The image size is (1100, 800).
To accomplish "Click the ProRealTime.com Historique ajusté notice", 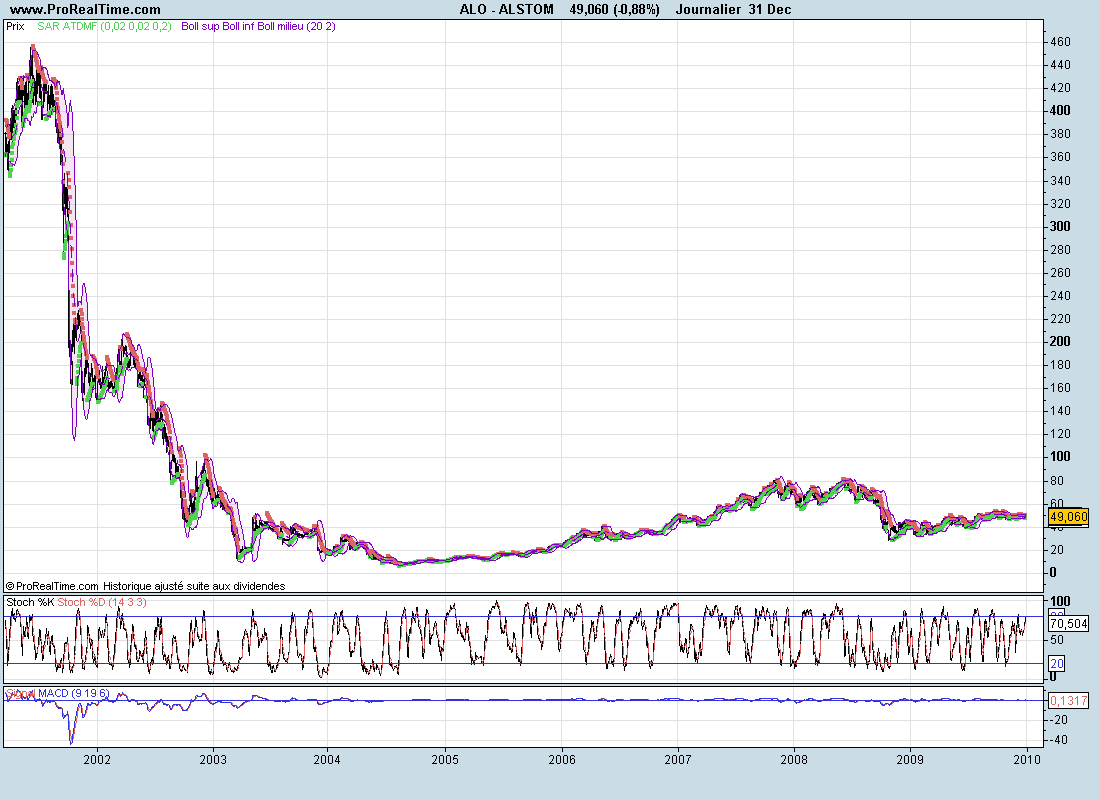I will click(145, 585).
